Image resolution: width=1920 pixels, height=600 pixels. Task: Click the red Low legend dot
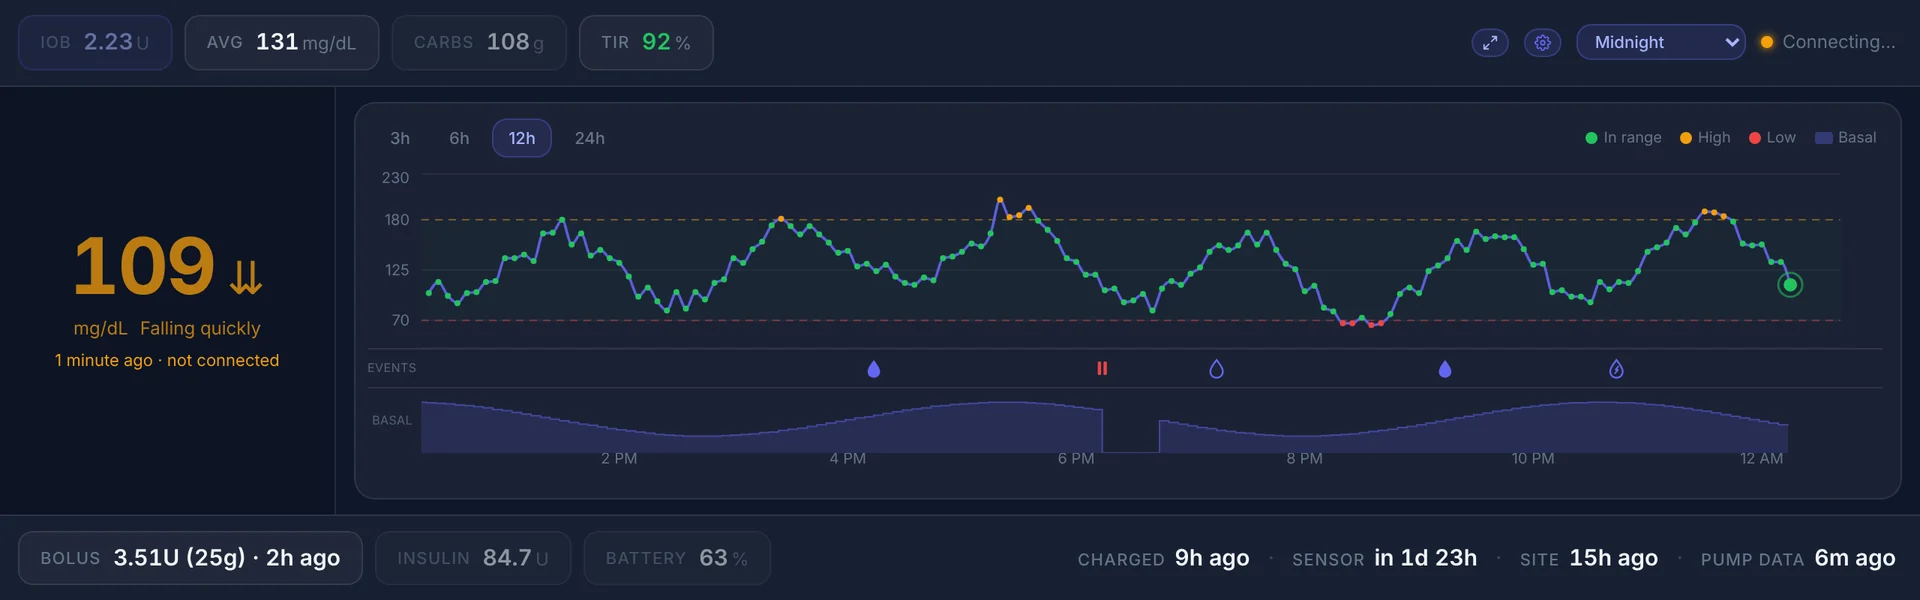[x=1755, y=138]
